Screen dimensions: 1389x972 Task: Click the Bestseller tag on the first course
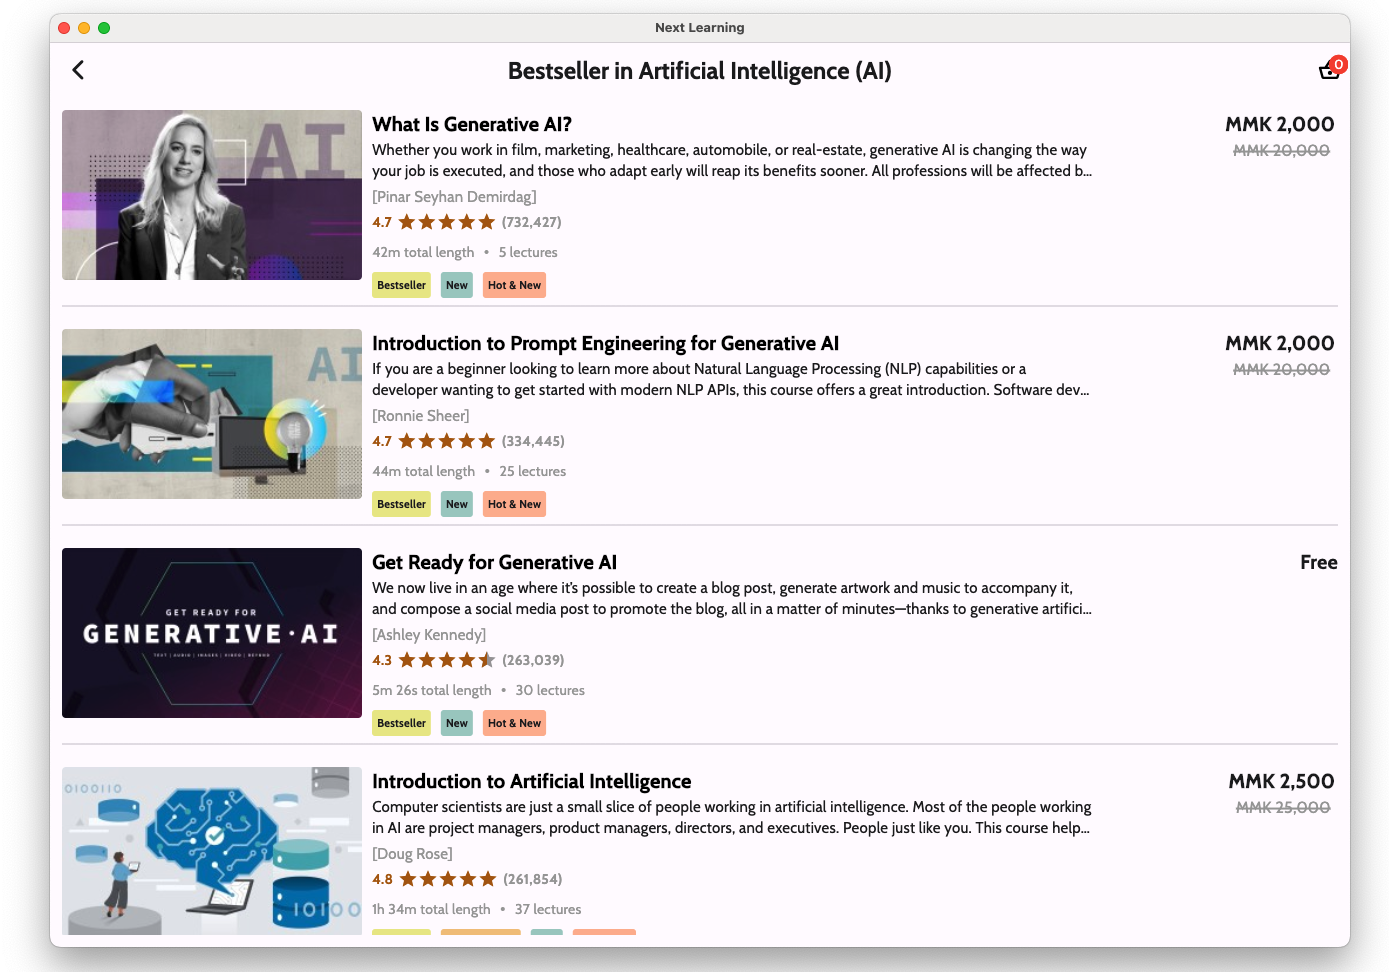coord(401,285)
